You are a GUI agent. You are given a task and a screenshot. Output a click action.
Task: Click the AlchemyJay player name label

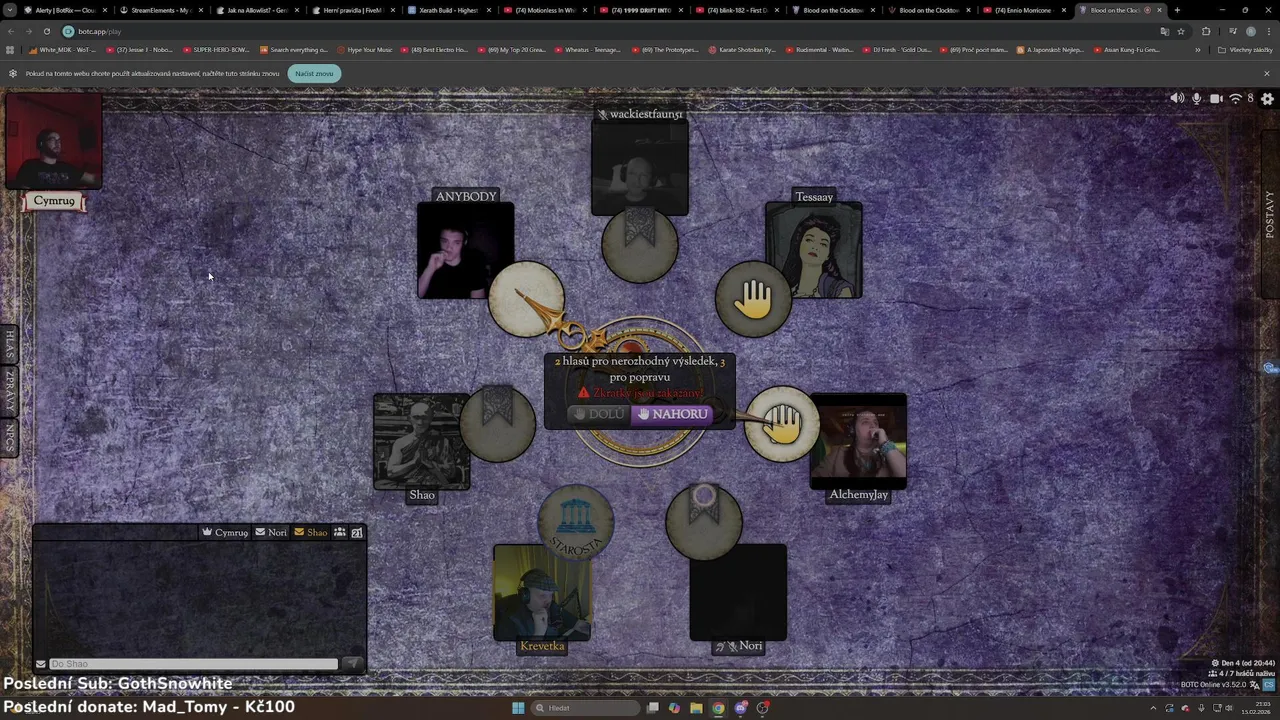click(858, 494)
